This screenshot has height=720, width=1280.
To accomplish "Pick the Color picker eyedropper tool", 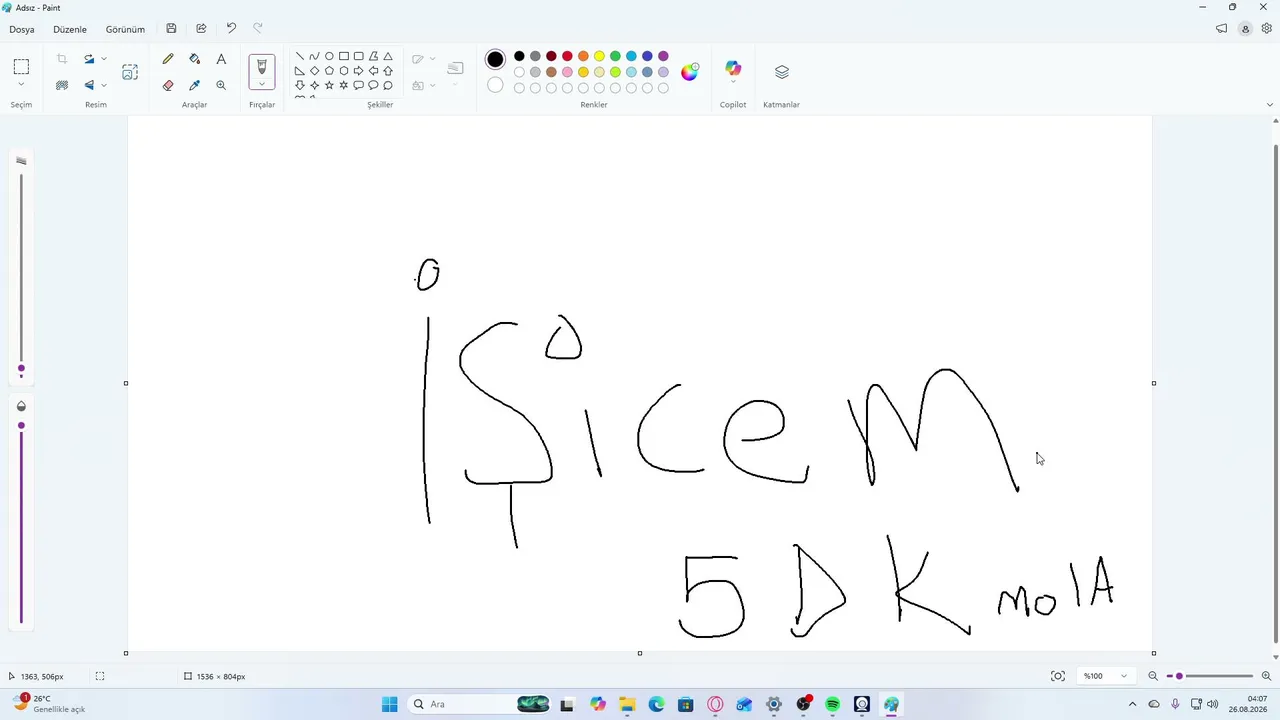I will (x=195, y=85).
